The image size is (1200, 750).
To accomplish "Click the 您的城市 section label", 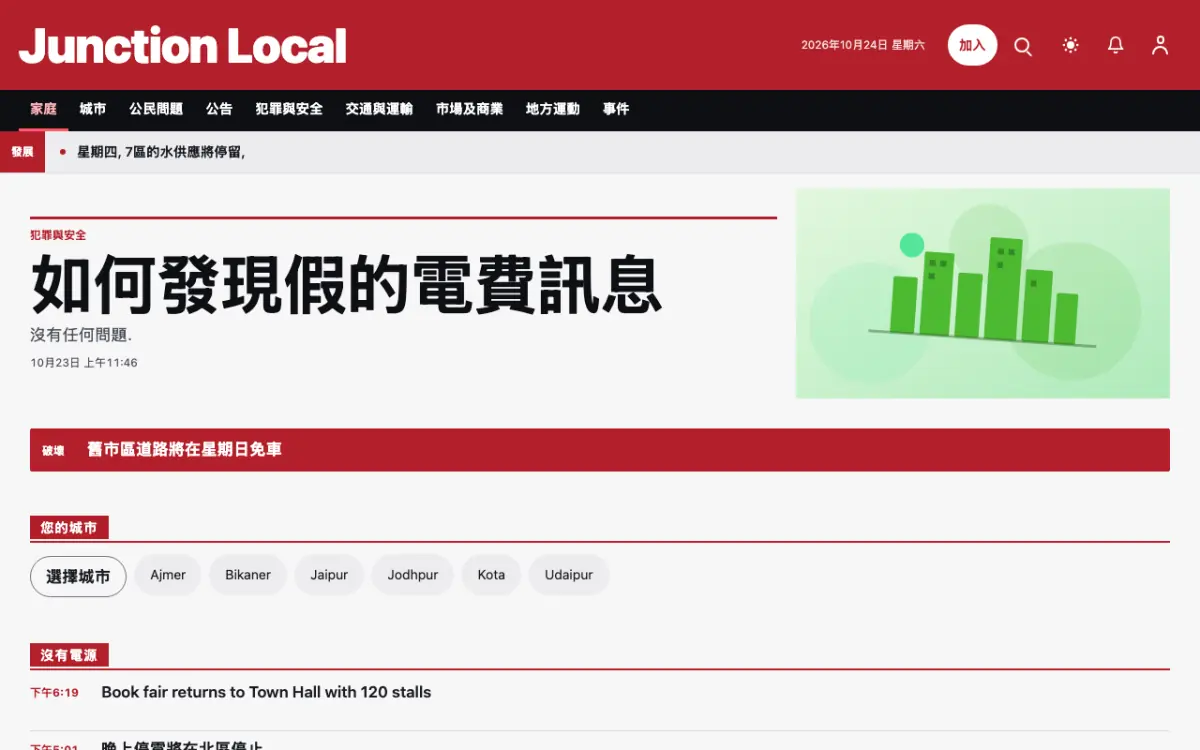I will (x=69, y=528).
